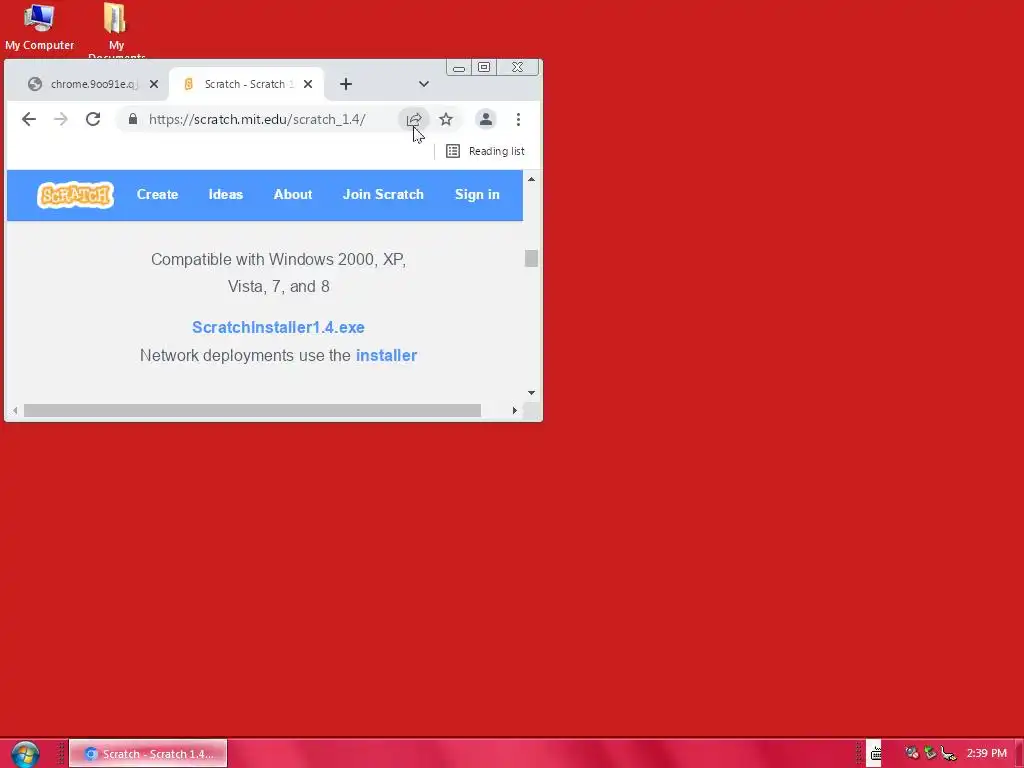Viewport: 1024px width, 768px height.
Task: Click the vertical scrollbar thumb
Action: click(x=532, y=259)
